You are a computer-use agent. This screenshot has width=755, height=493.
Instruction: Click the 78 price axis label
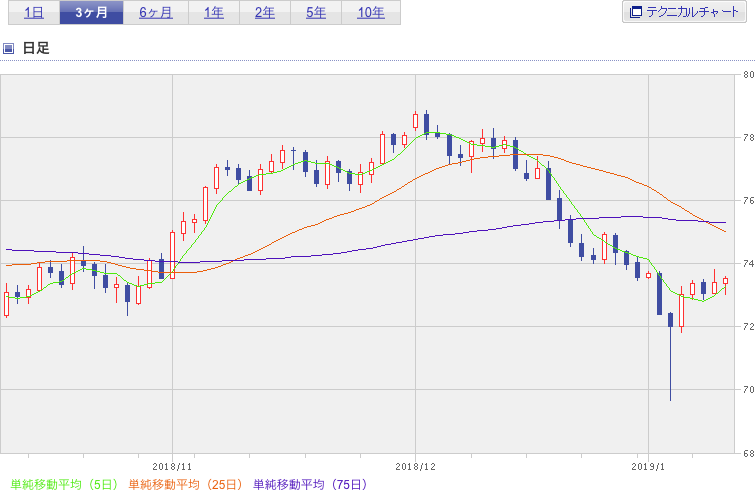click(748, 138)
